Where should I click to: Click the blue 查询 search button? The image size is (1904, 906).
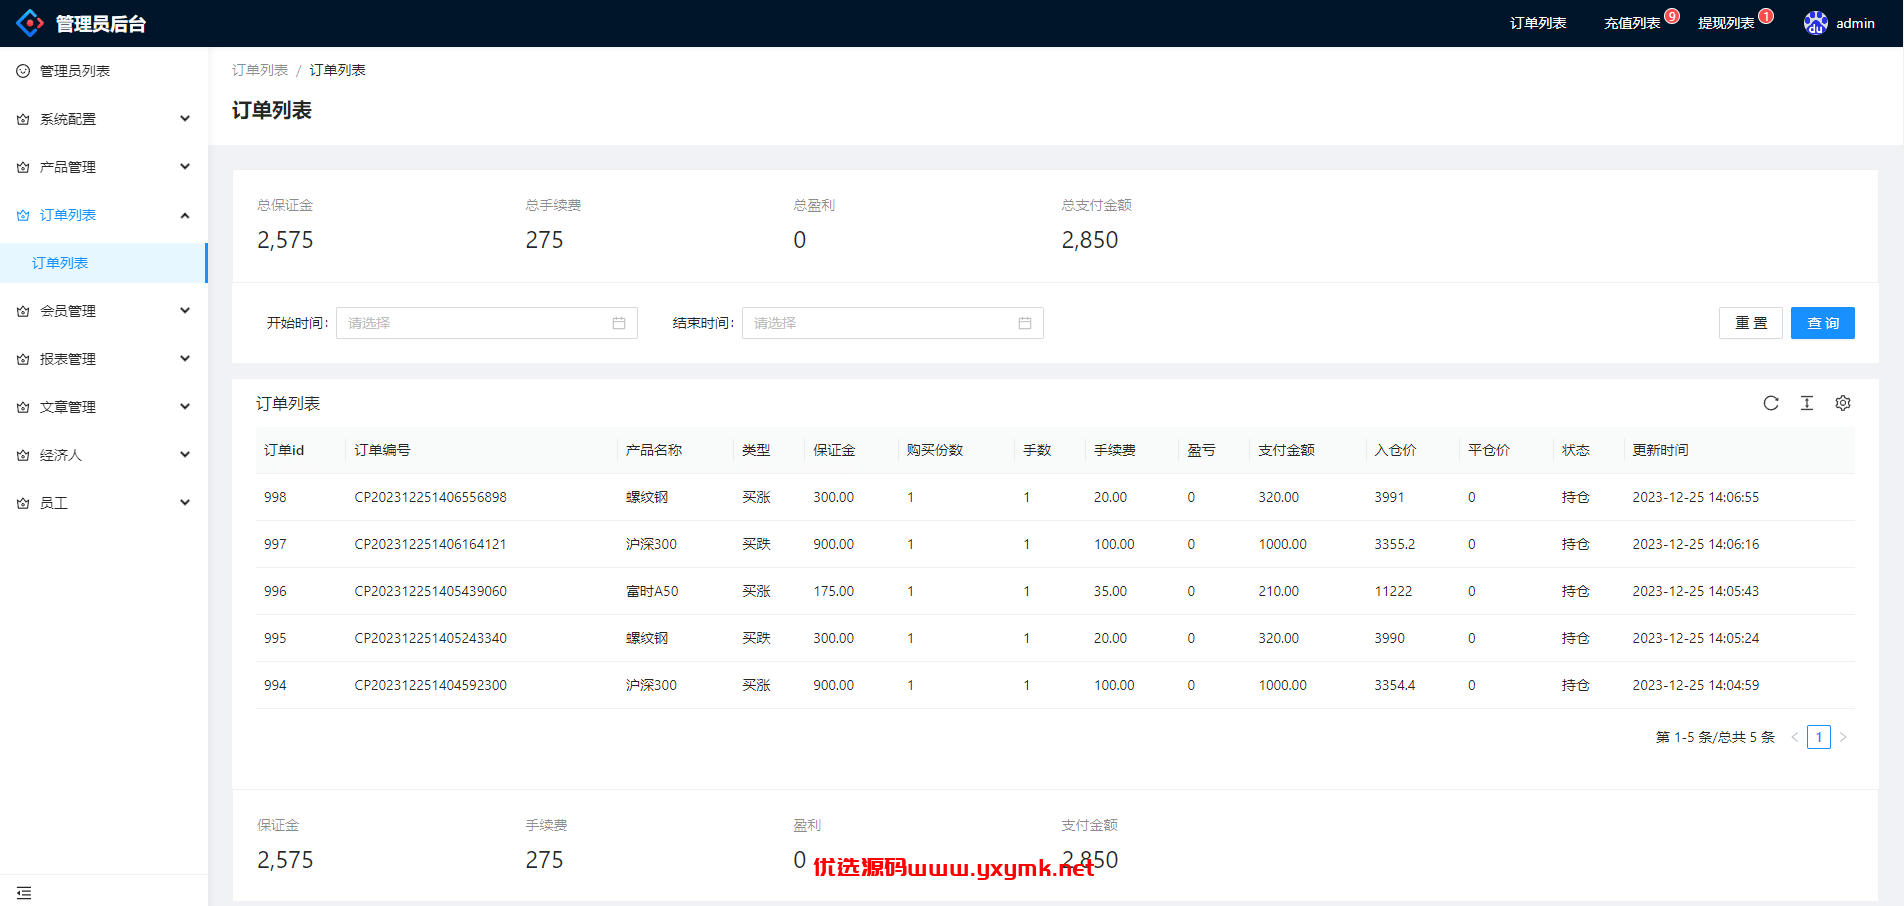coord(1823,323)
